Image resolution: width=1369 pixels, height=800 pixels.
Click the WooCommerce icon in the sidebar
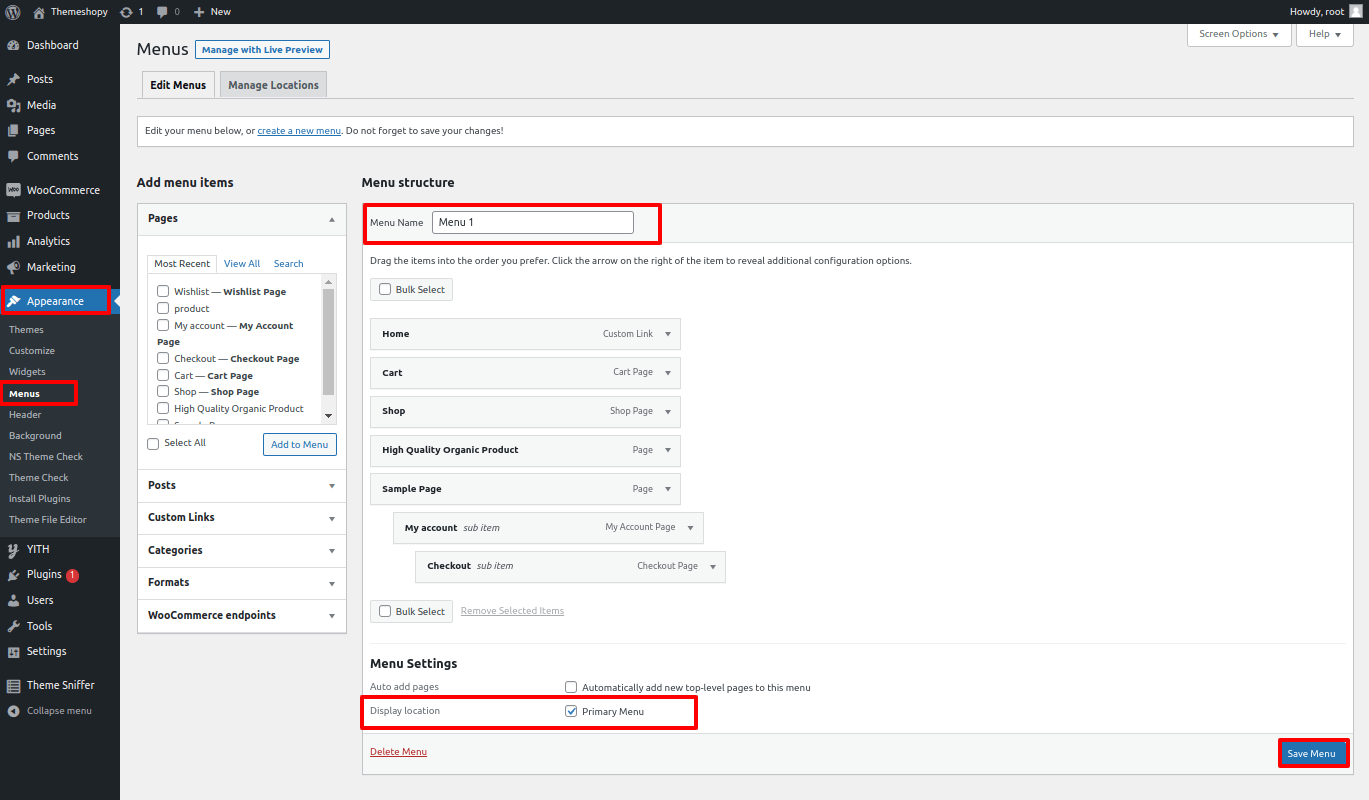pyautogui.click(x=13, y=190)
